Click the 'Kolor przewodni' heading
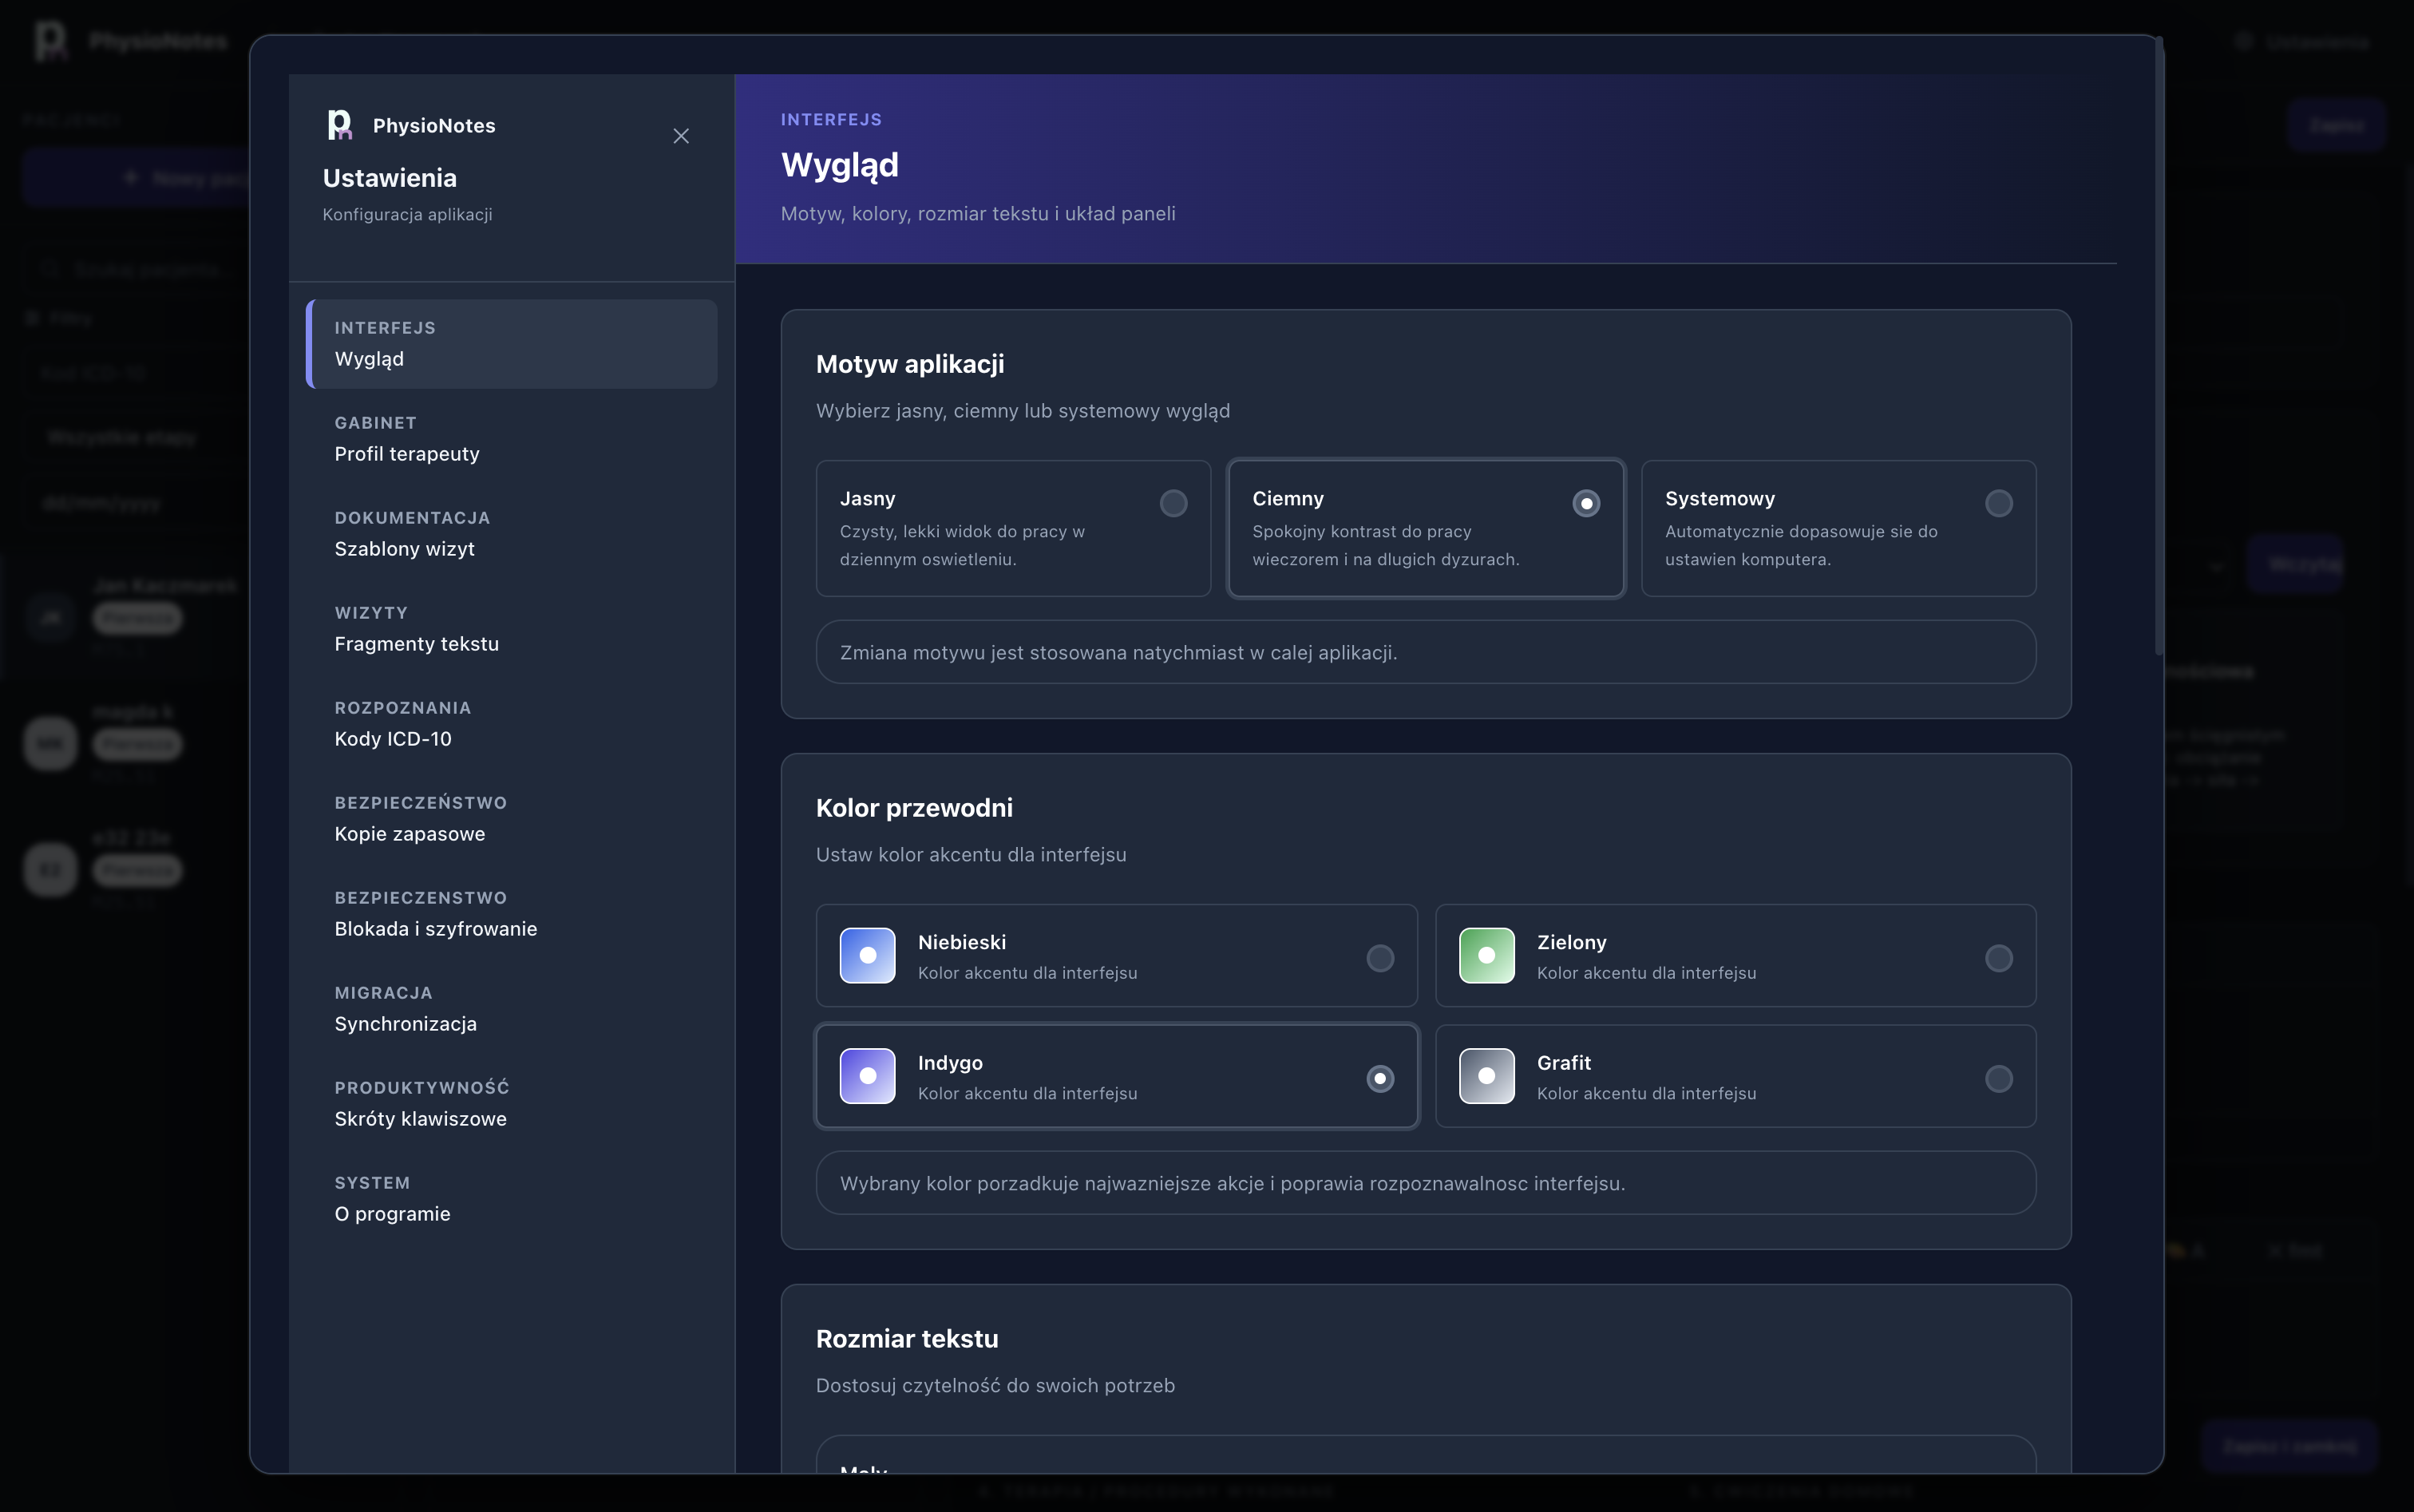The height and width of the screenshot is (1512, 2414). (914, 808)
